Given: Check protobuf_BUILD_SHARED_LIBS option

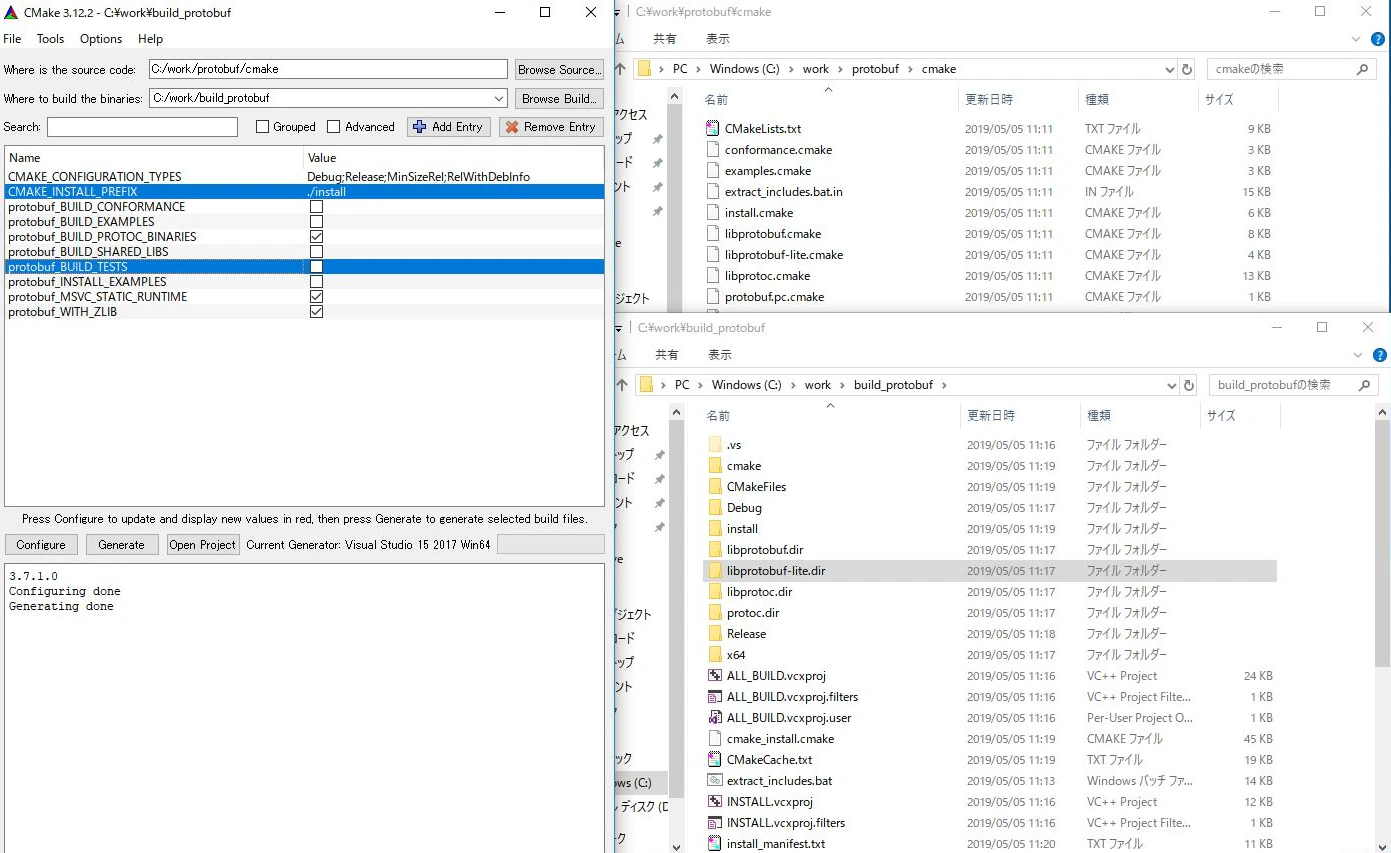Looking at the screenshot, I should coord(316,252).
